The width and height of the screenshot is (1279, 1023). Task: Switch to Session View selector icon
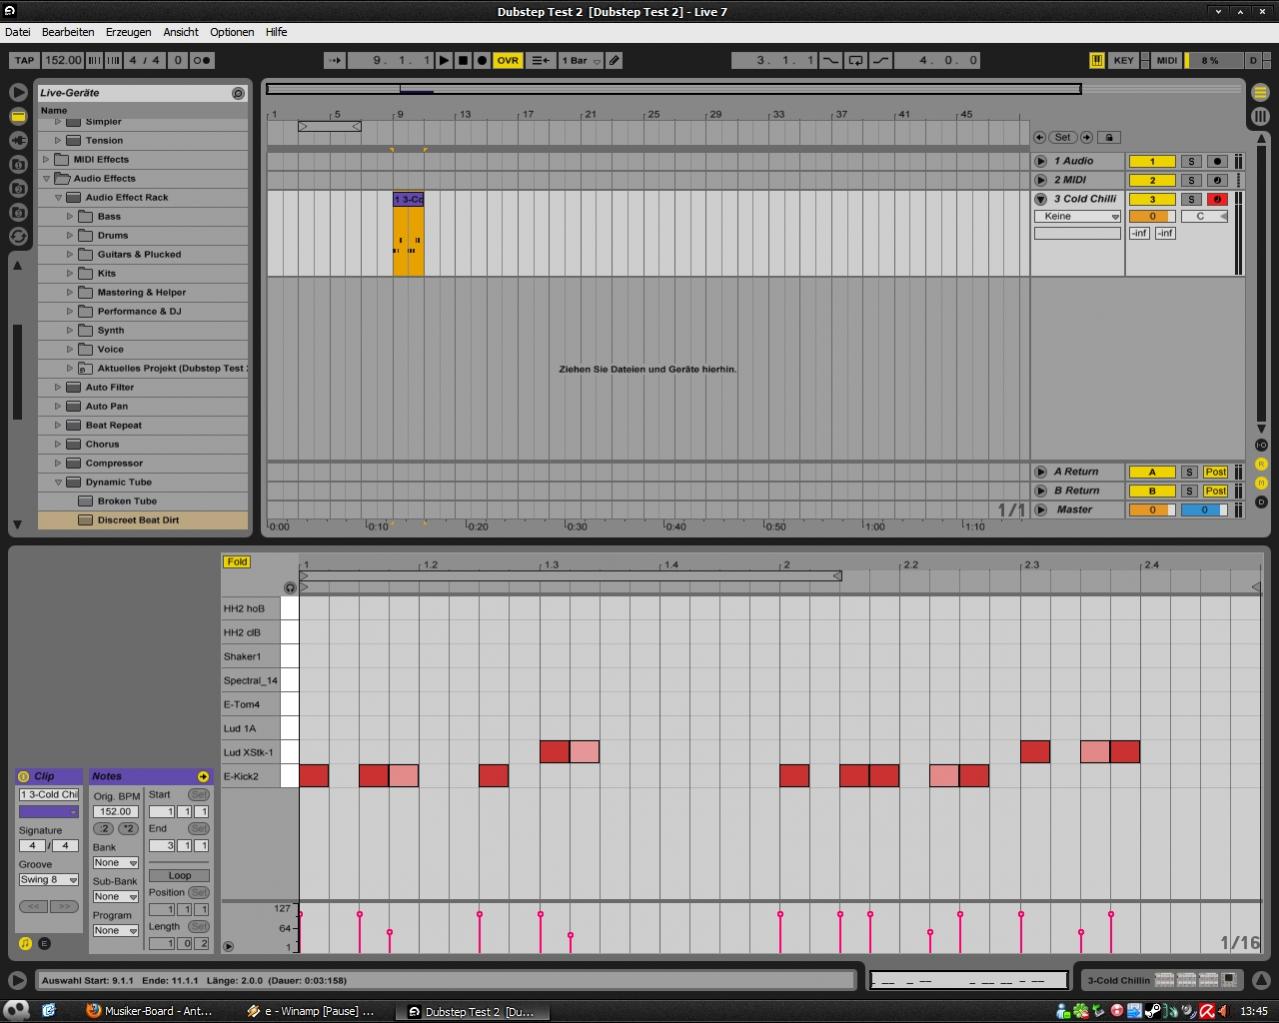[1260, 116]
